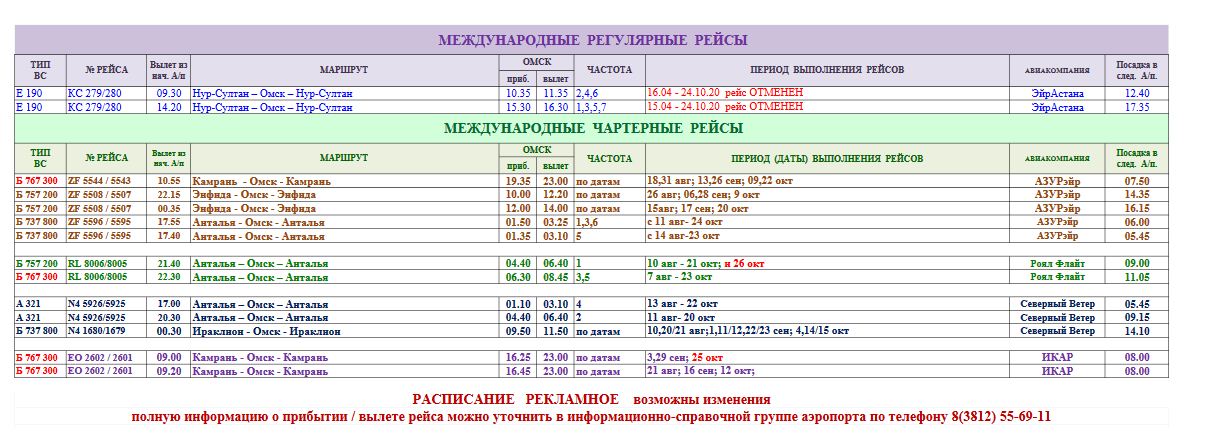Select landing time 14.35

click(1137, 195)
